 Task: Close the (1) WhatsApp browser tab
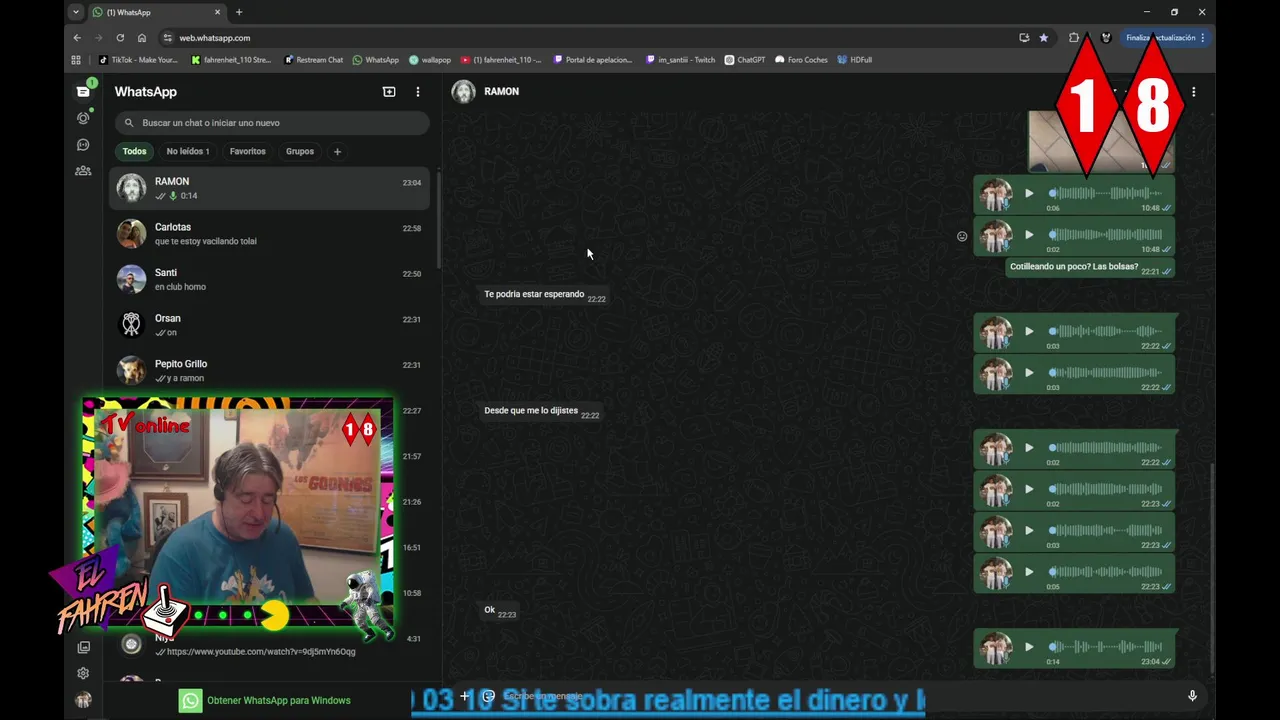217,12
